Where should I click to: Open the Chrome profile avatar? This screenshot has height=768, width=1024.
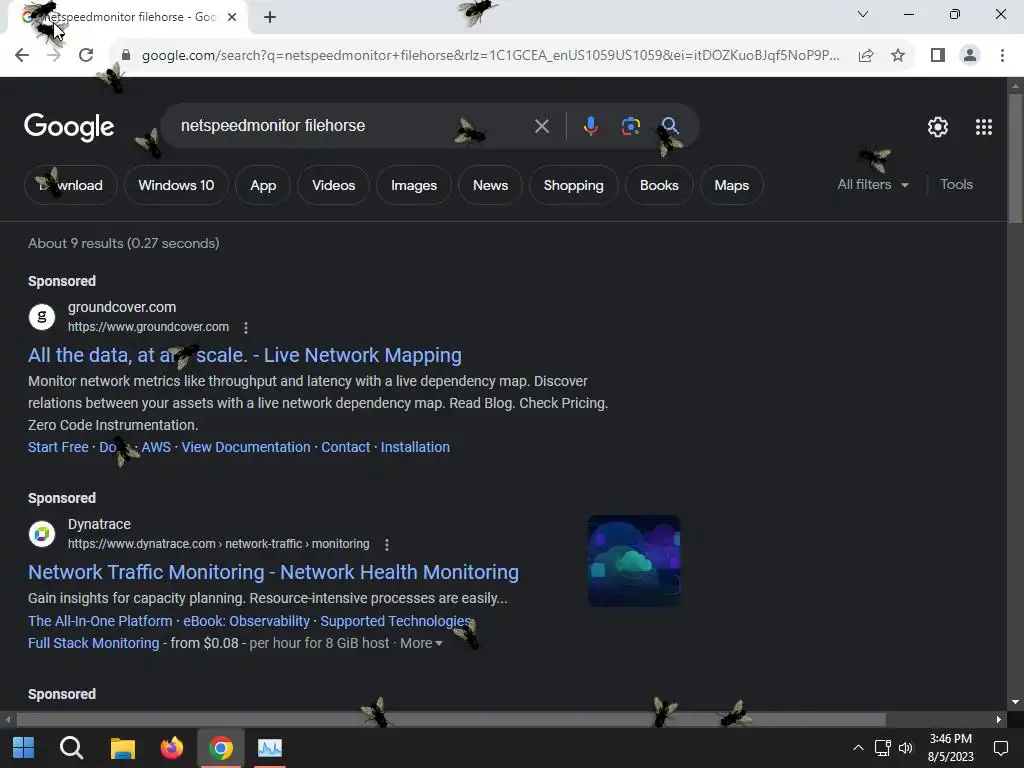(970, 56)
